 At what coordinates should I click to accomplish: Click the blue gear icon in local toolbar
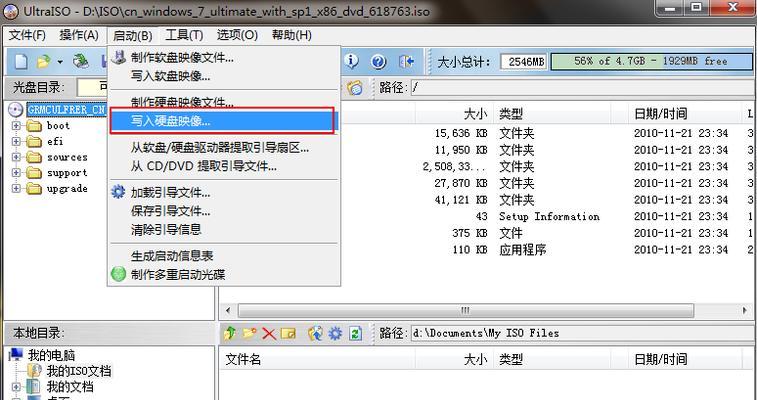335,333
